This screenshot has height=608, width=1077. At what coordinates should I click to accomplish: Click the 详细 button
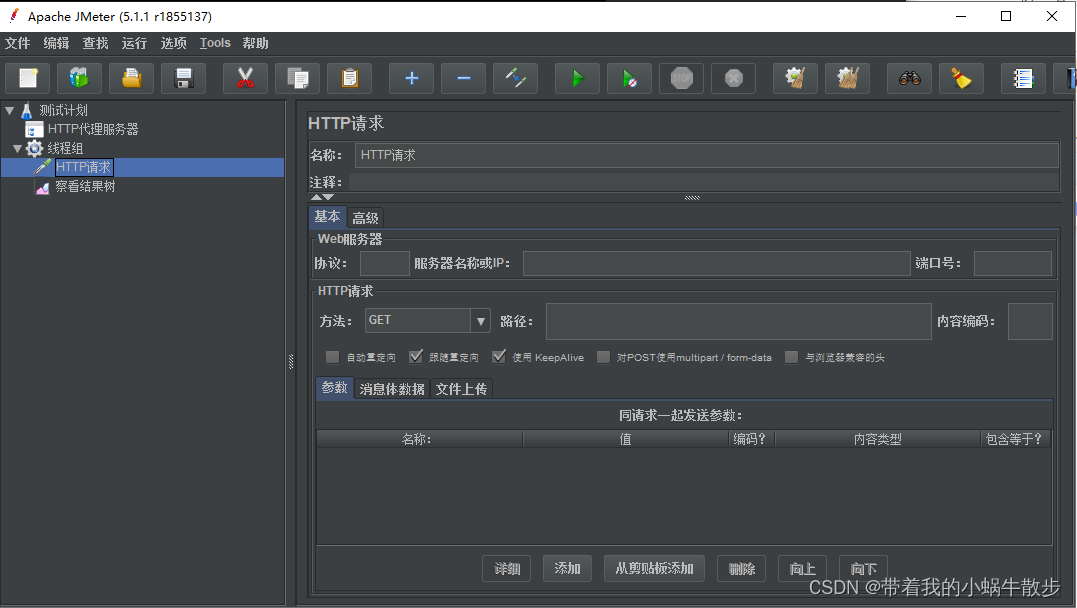[507, 569]
